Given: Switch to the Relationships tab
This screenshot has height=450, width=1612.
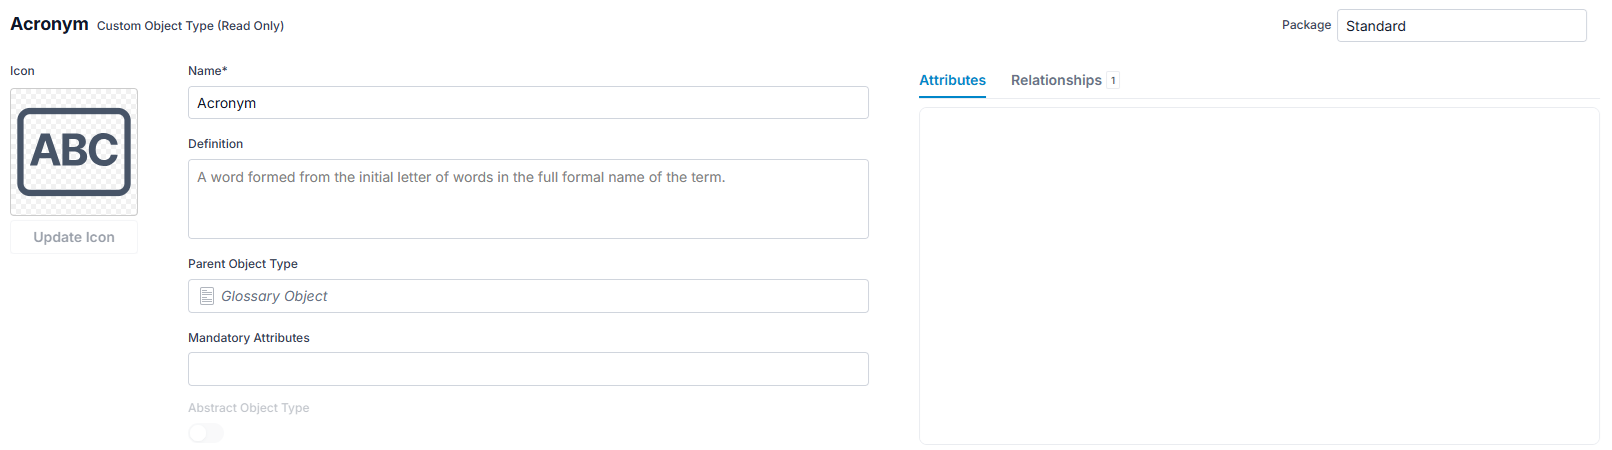Looking at the screenshot, I should (x=1056, y=80).
